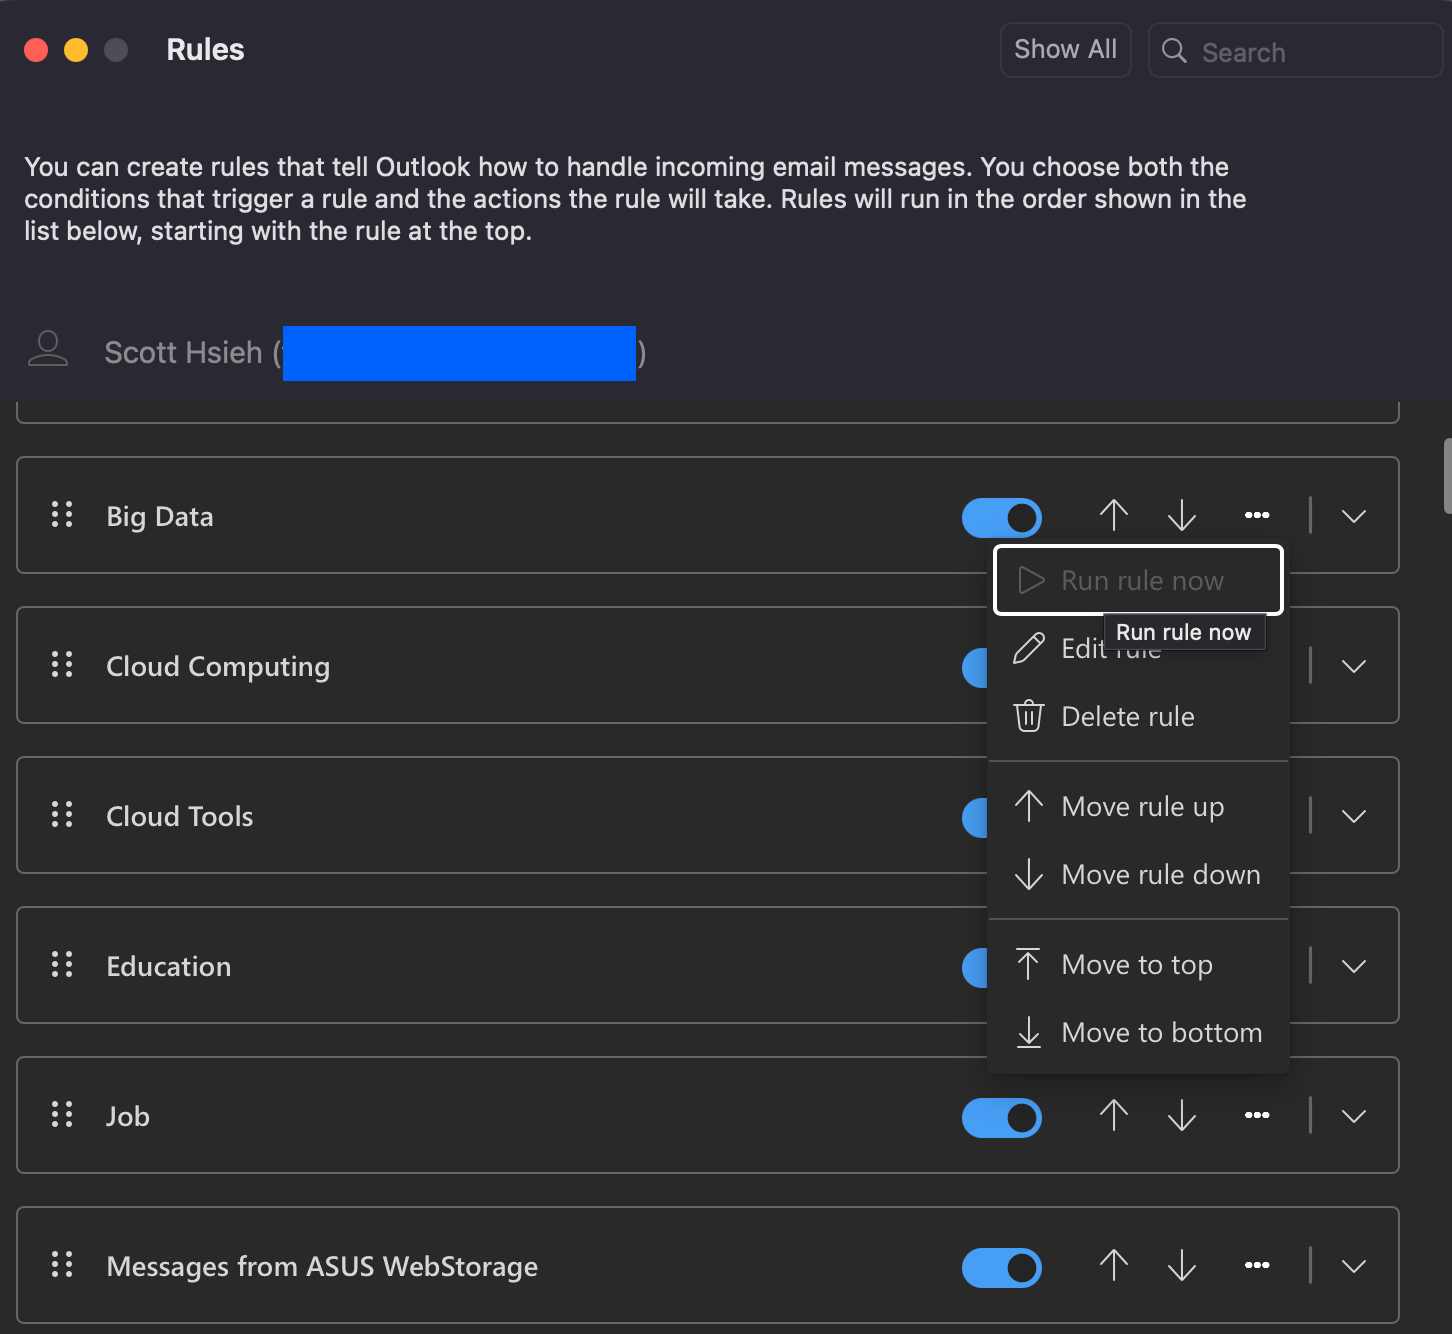
Task: Move Big Data rule down with arrow icon
Action: pyautogui.click(x=1181, y=515)
